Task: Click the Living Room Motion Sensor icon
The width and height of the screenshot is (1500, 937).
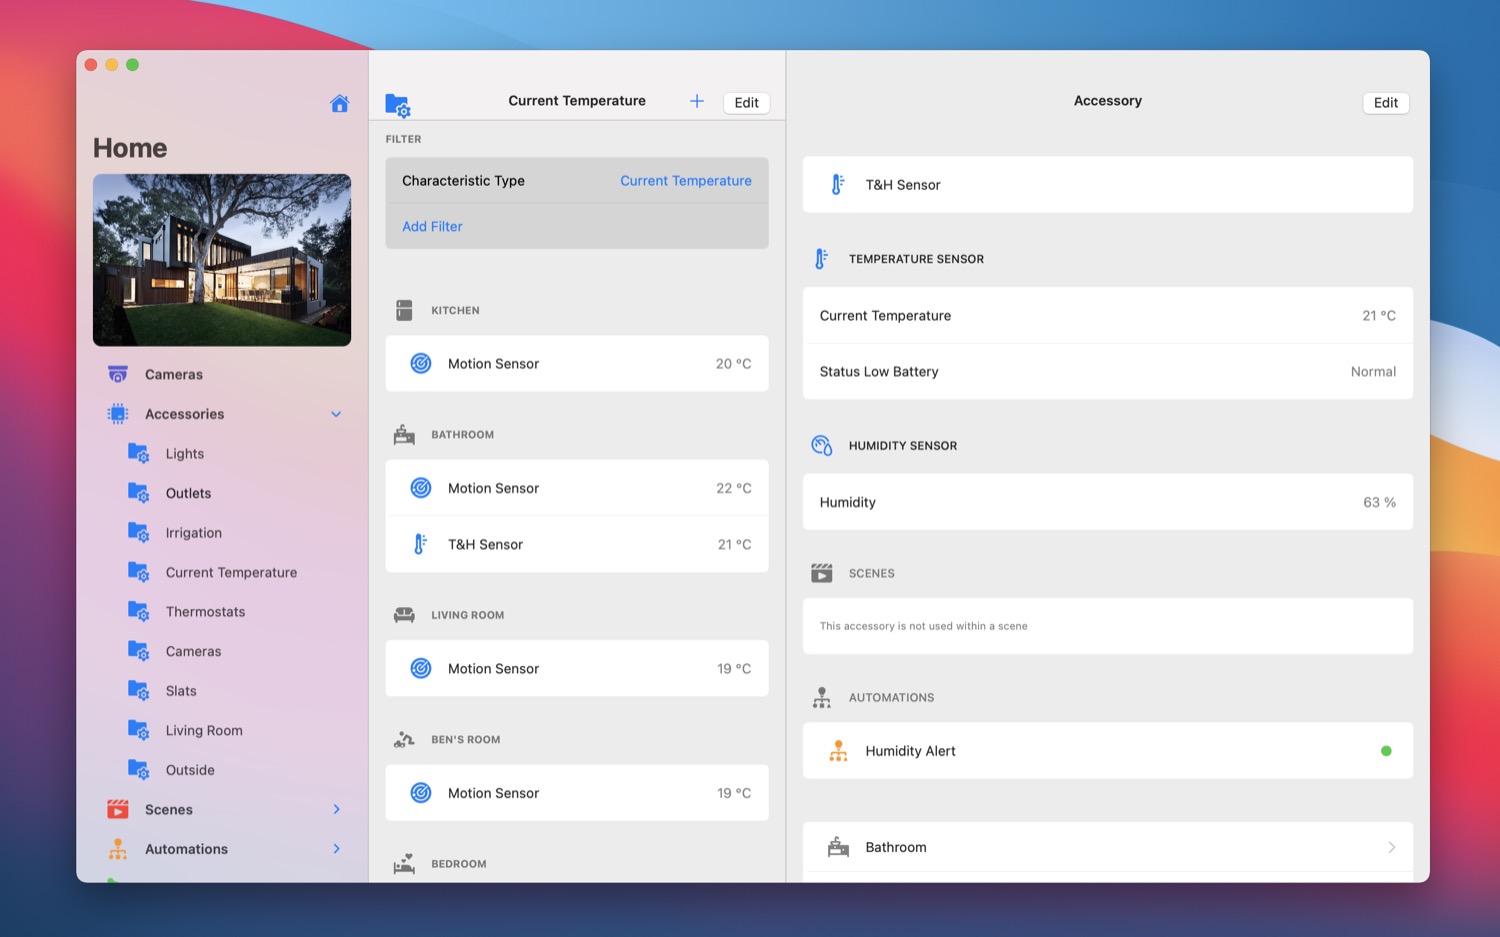Action: pyautogui.click(x=421, y=668)
